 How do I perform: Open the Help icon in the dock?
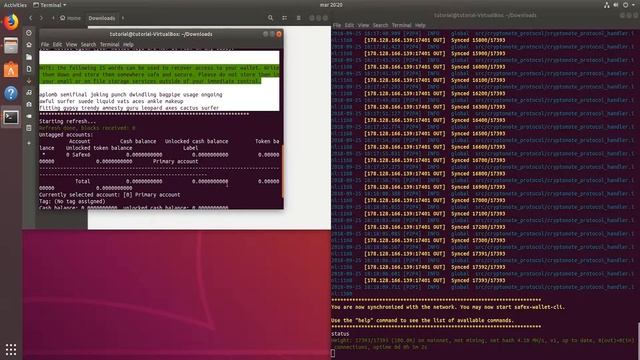11,93
